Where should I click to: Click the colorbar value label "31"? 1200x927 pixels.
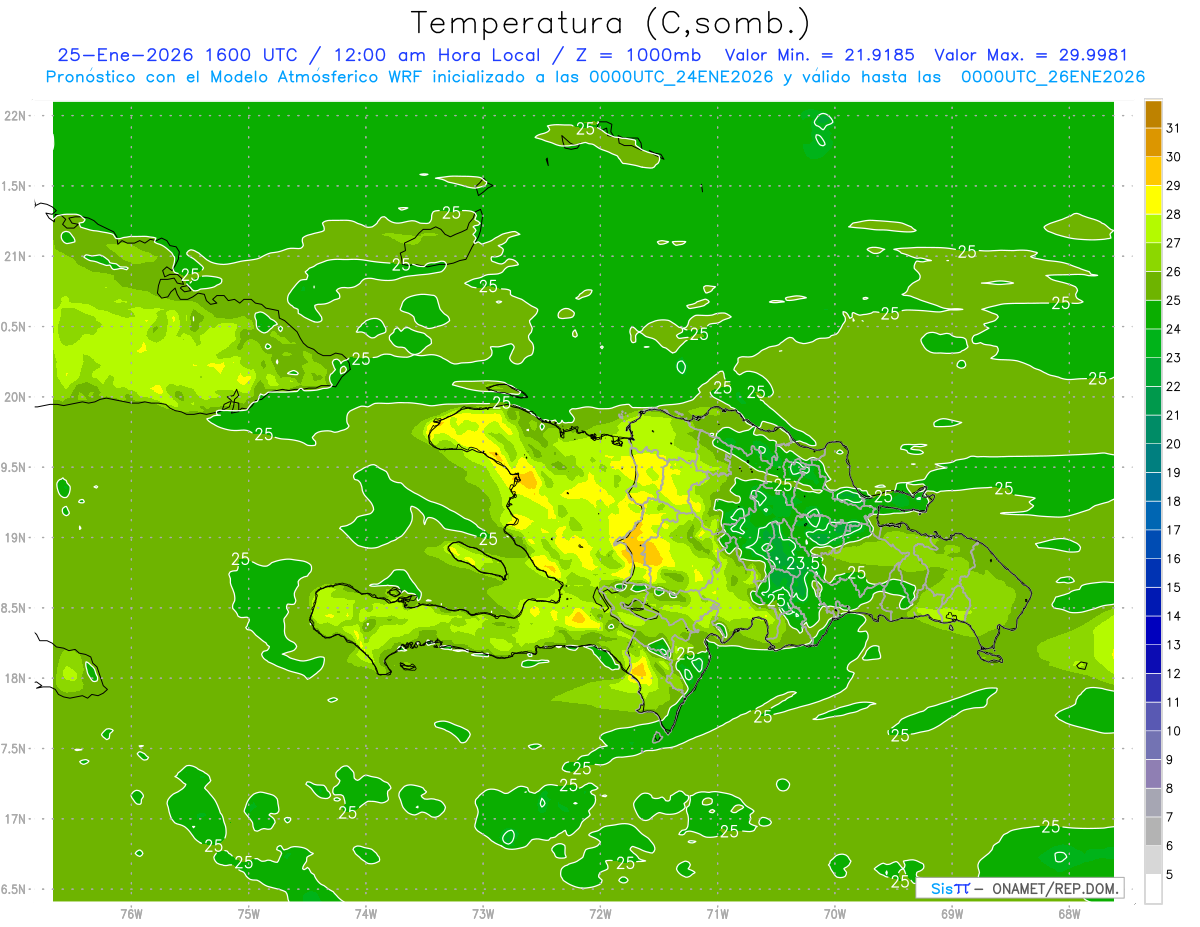tap(1174, 128)
